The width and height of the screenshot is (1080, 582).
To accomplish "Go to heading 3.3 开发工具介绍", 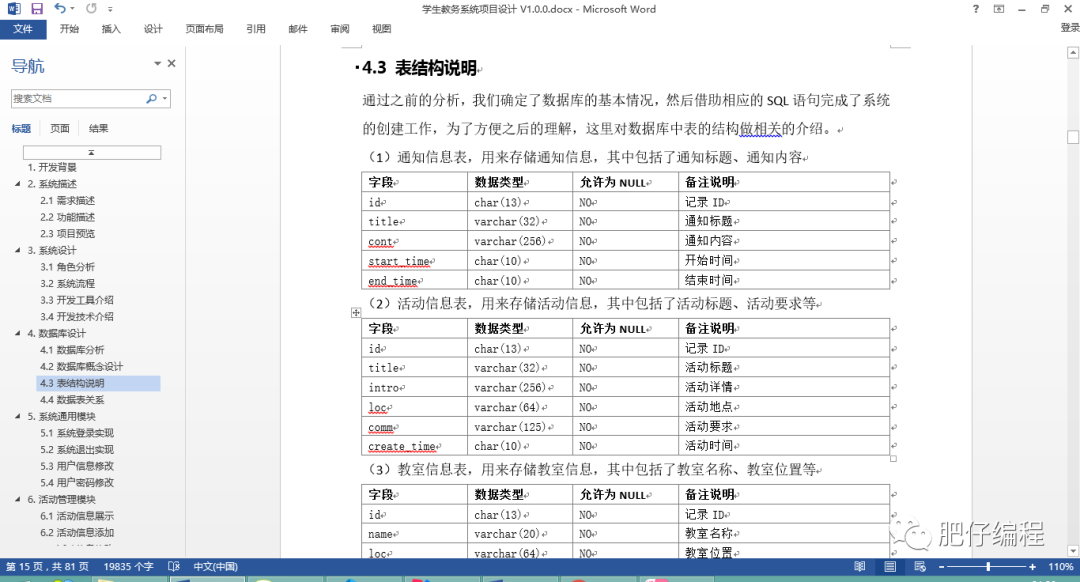I will (76, 300).
